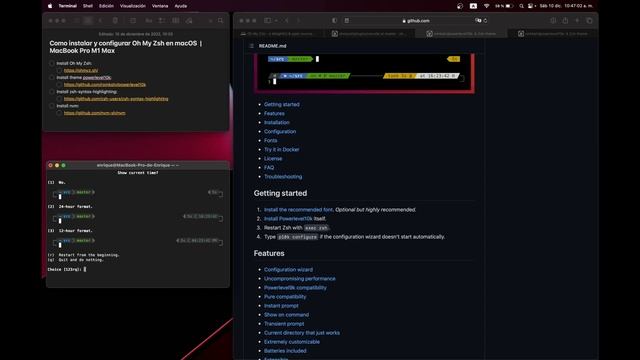Open the Visualización menu
The width and height of the screenshot is (640, 360).
click(x=133, y=6)
